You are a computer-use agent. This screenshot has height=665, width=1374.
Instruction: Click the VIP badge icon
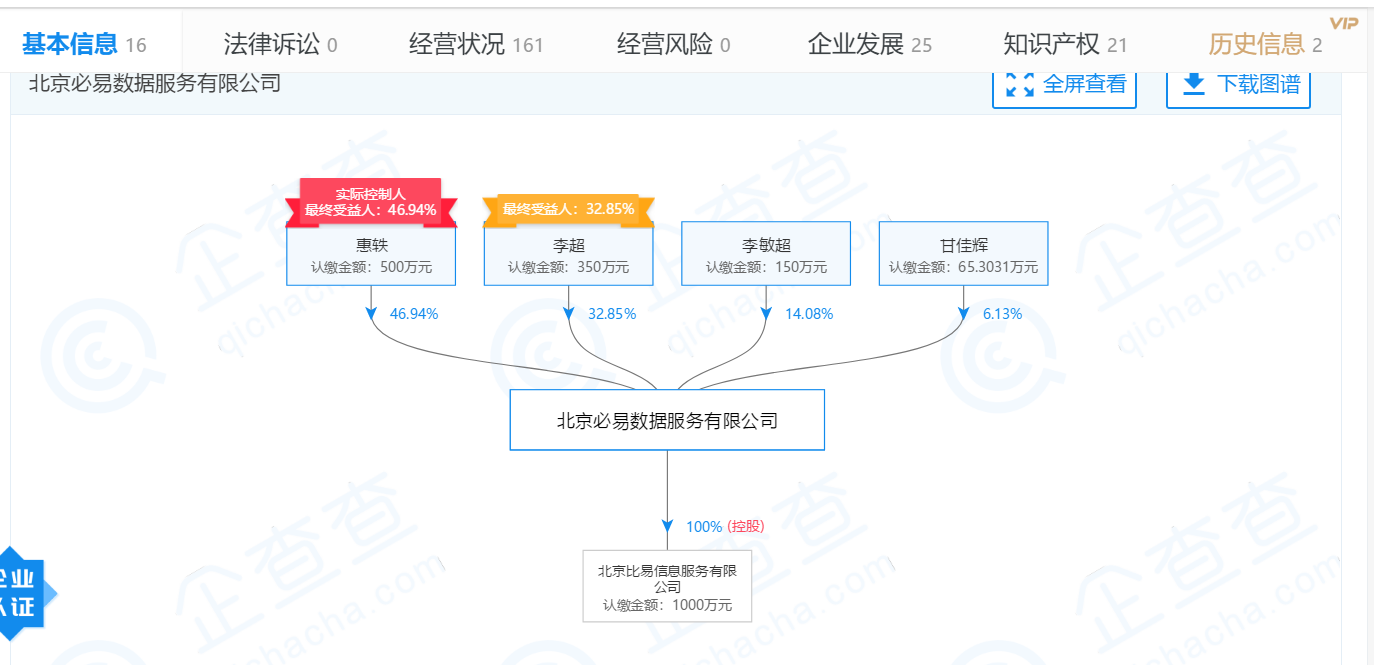pos(1343,24)
